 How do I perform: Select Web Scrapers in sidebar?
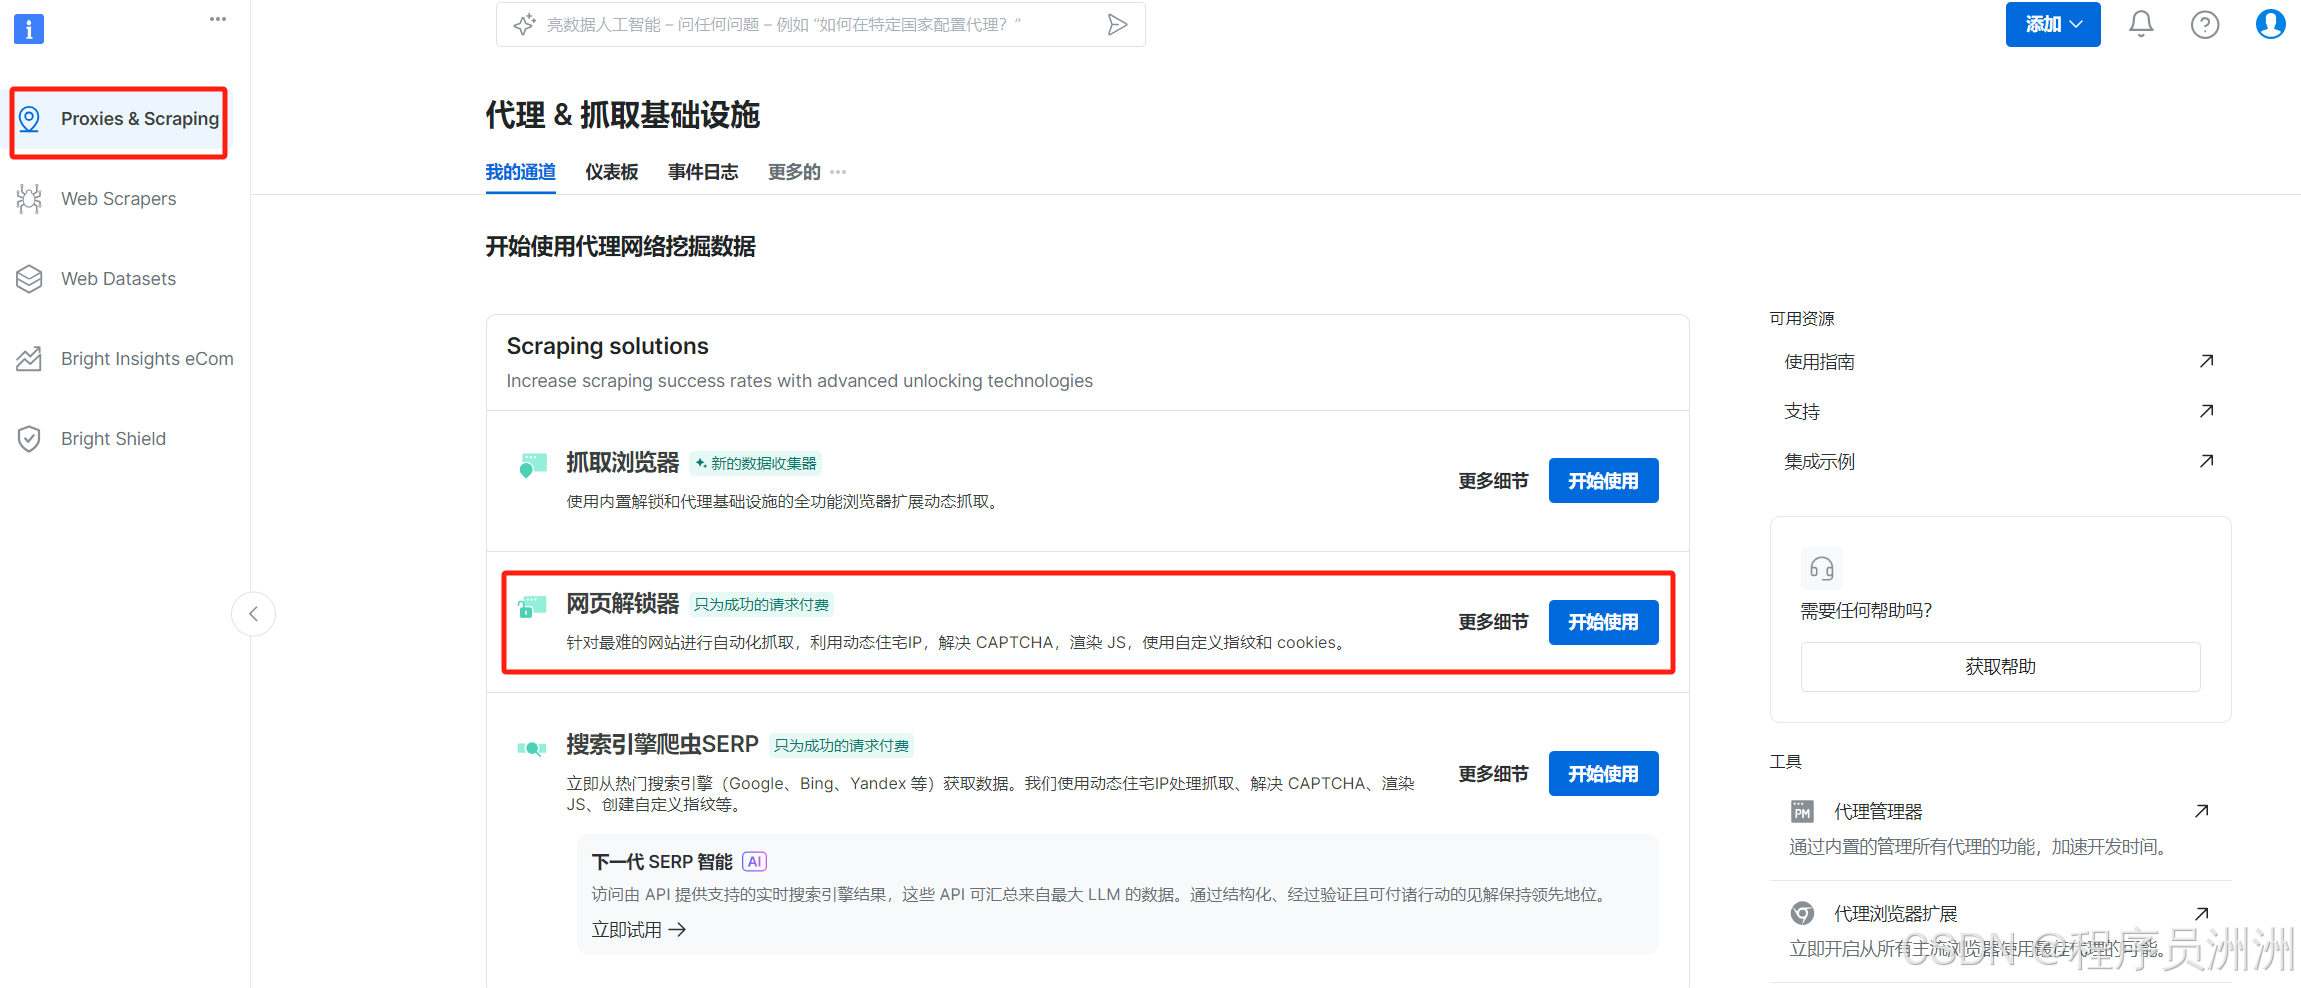(119, 199)
